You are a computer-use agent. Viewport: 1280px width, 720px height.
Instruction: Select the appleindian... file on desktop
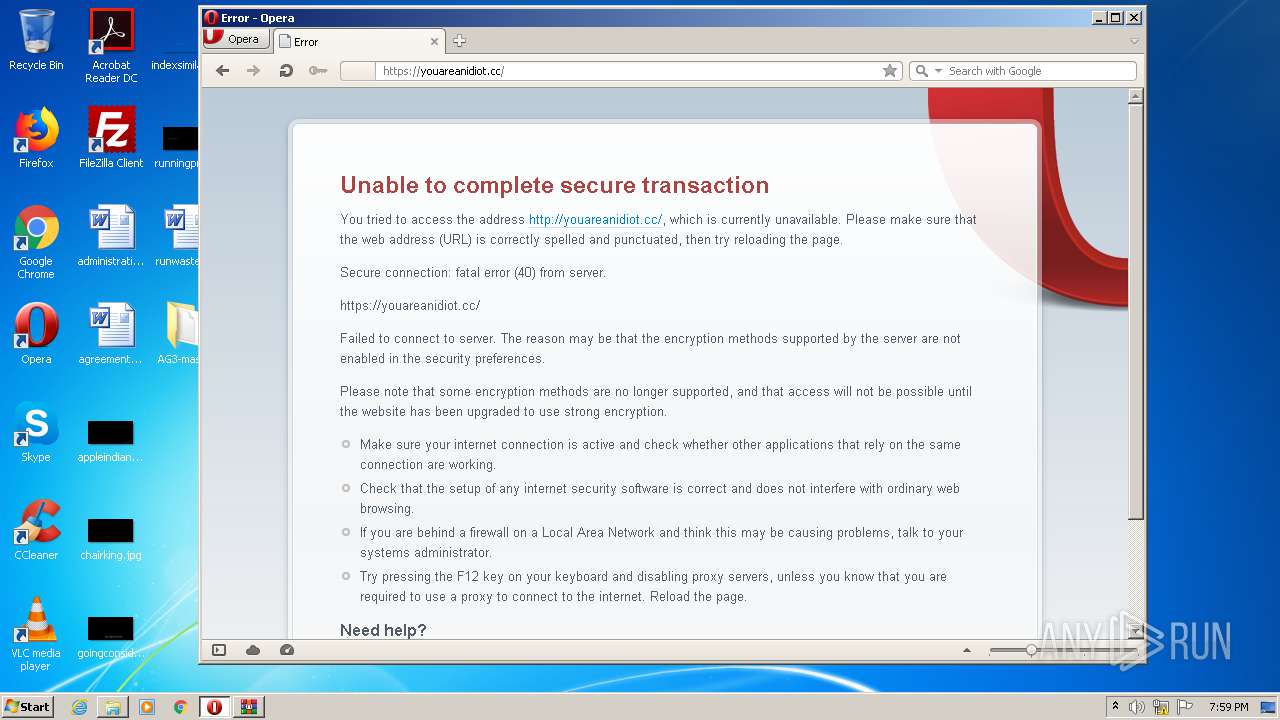coord(111,440)
